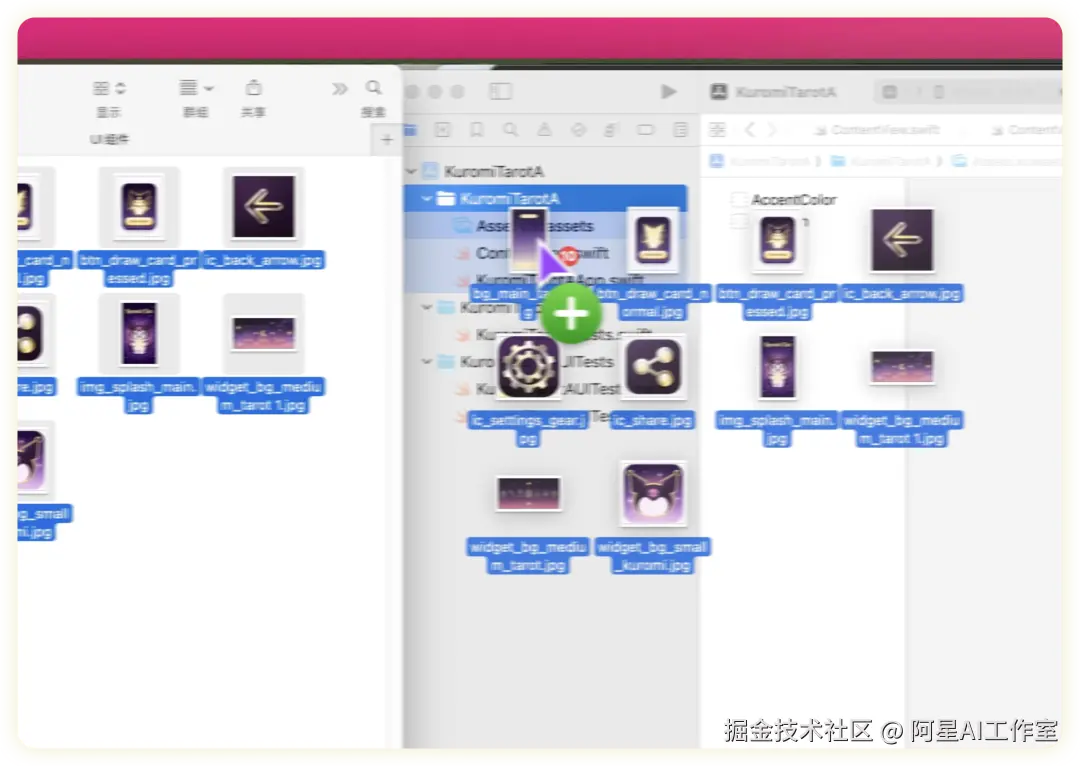Select highlighted KuromiTarotA folder row
Screen dimensions: 1080x766
pyautogui.click(x=546, y=199)
